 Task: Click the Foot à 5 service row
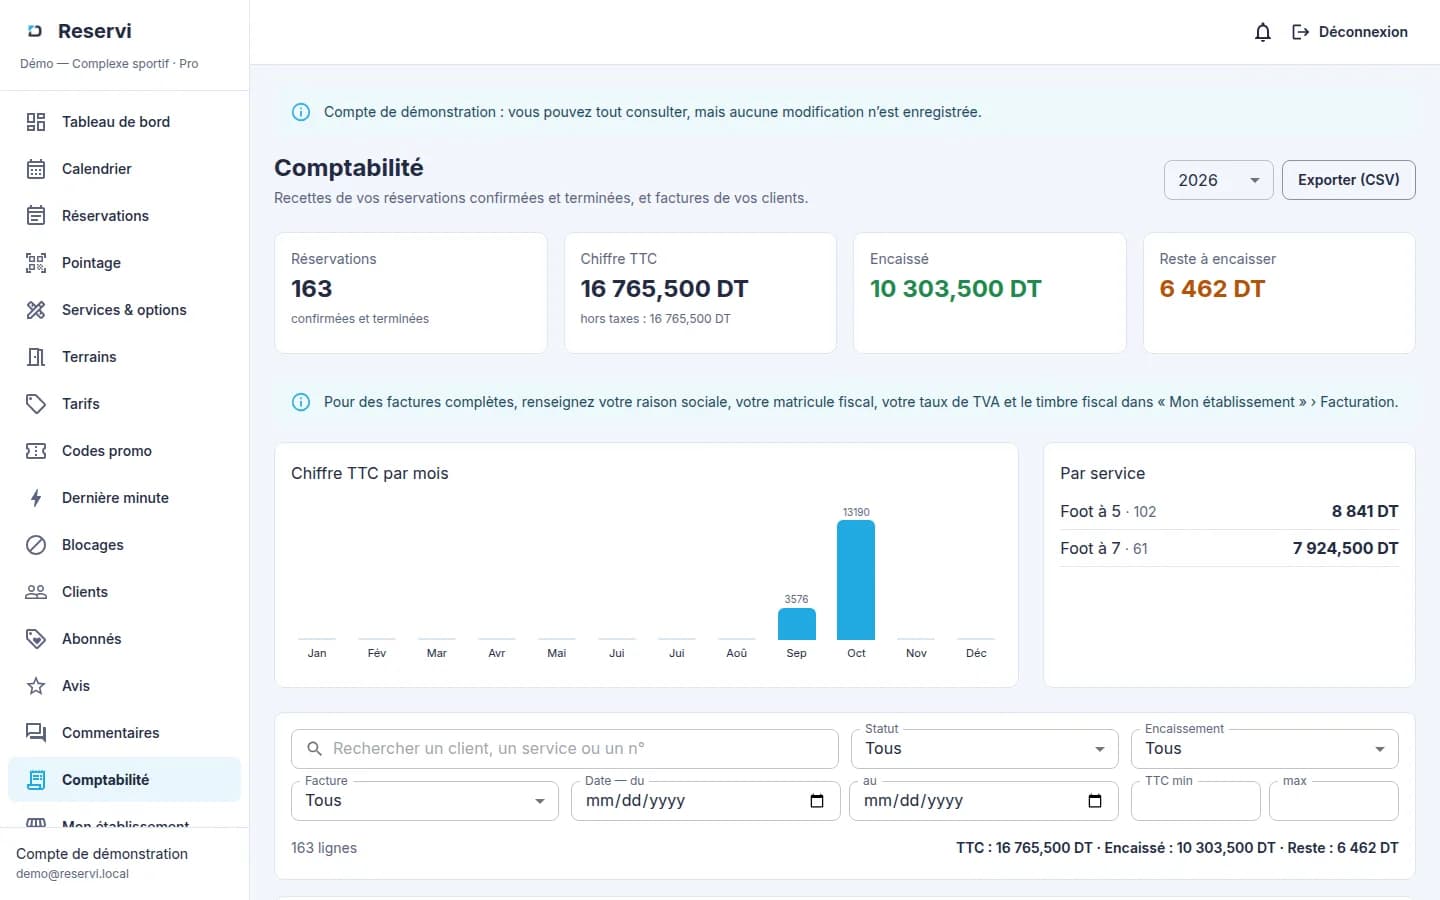(x=1229, y=511)
